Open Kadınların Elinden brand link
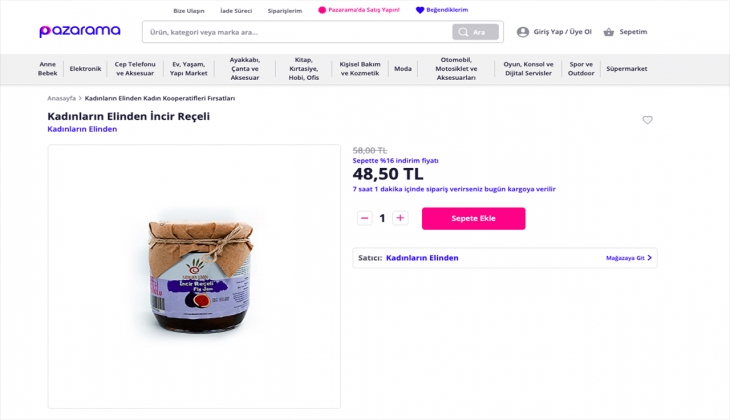Image resolution: width=730 pixels, height=420 pixels. click(x=82, y=129)
